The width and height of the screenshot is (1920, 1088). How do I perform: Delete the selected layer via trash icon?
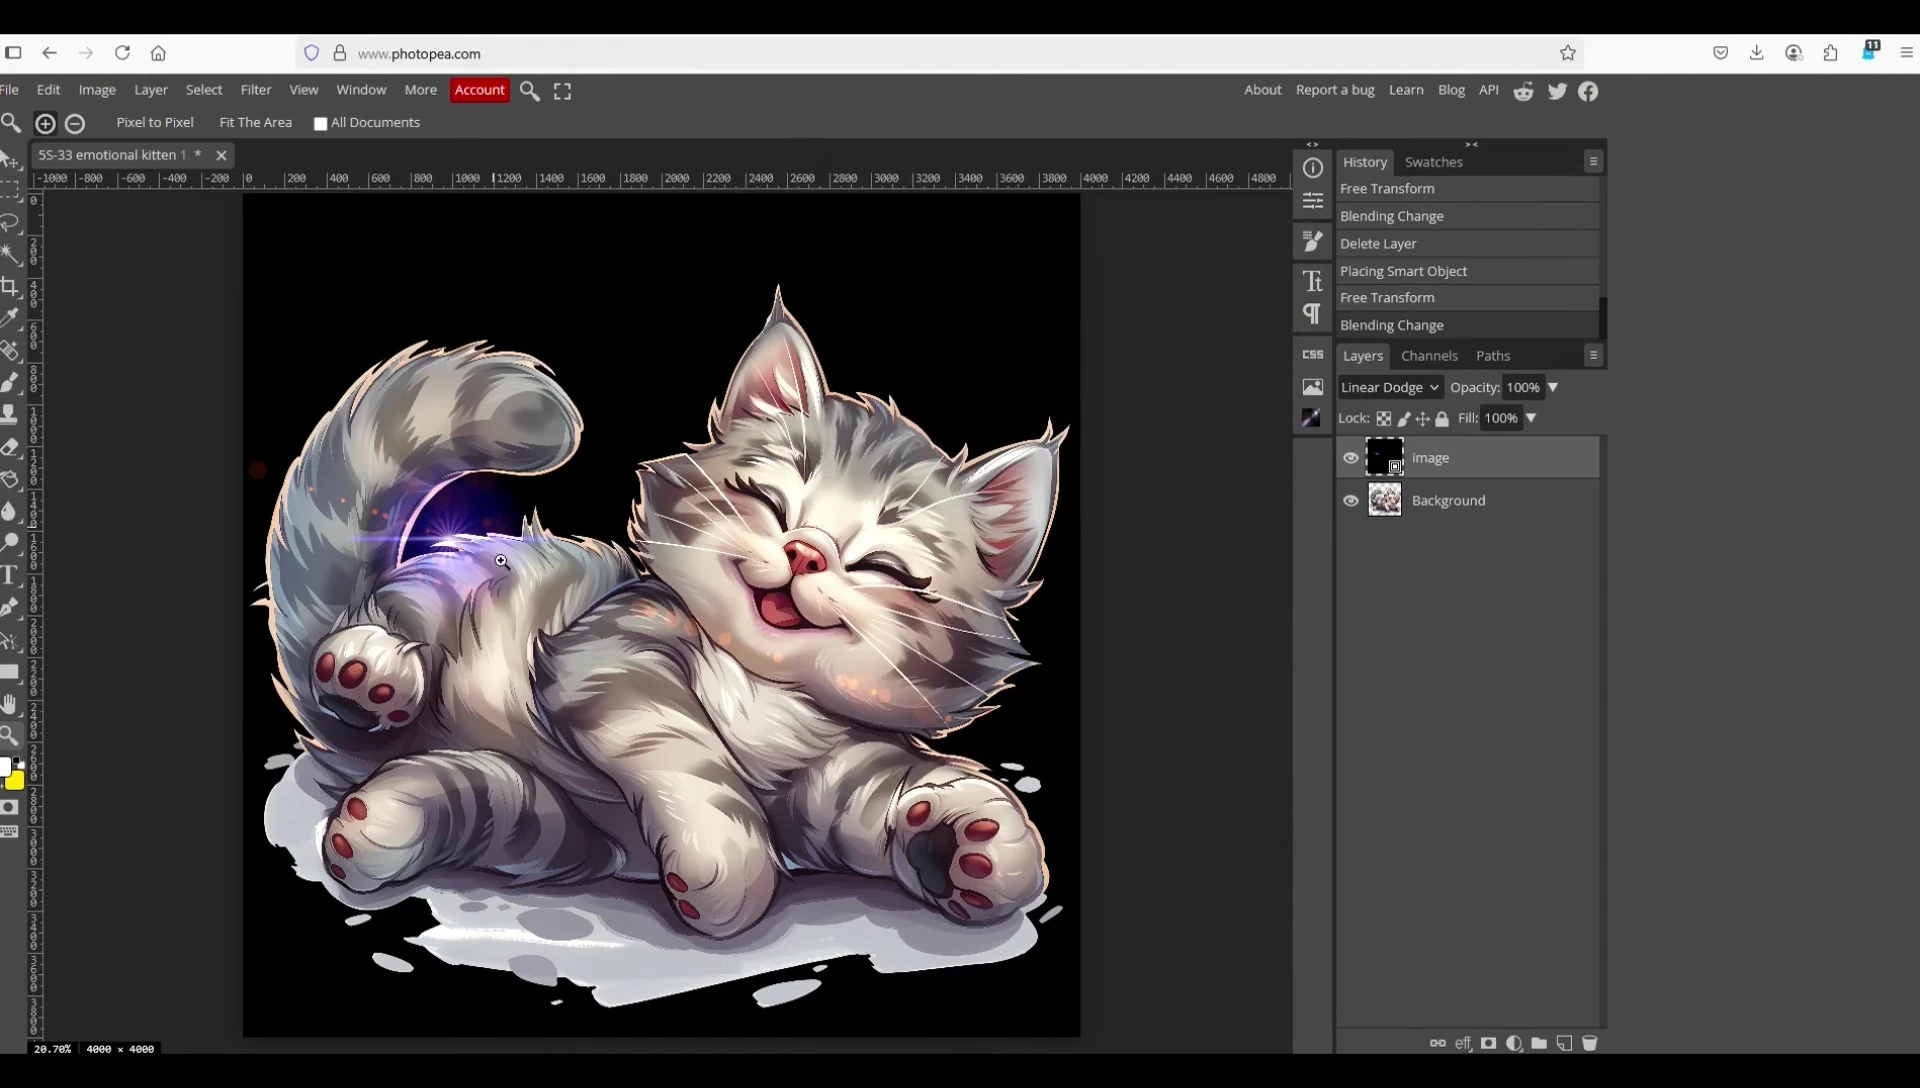1591,1043
